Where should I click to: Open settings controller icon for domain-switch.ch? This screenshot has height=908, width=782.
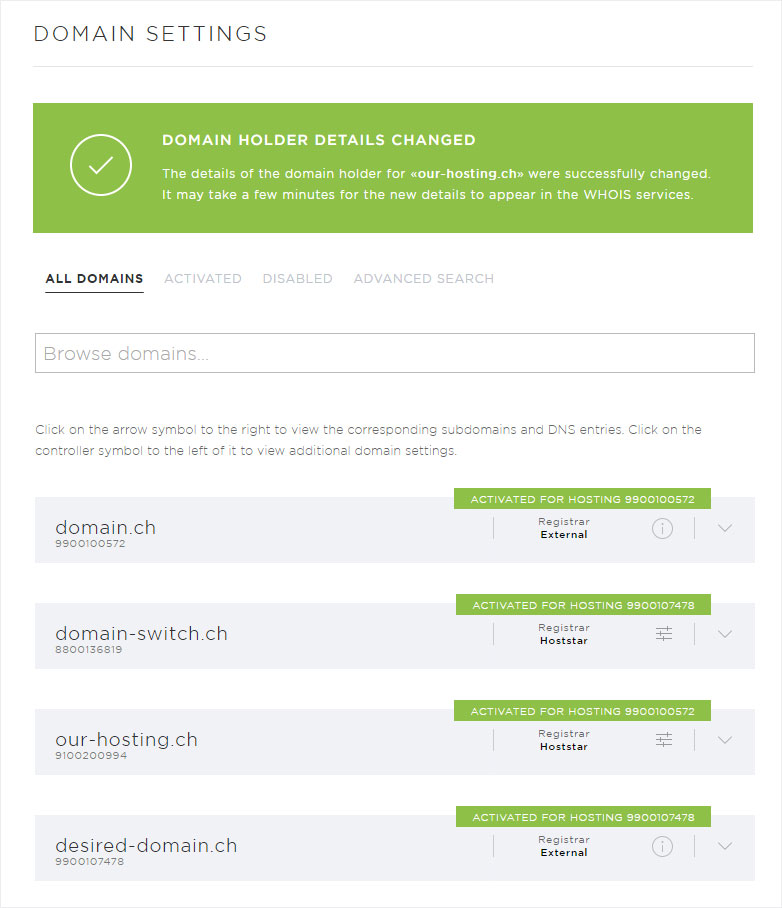(664, 634)
